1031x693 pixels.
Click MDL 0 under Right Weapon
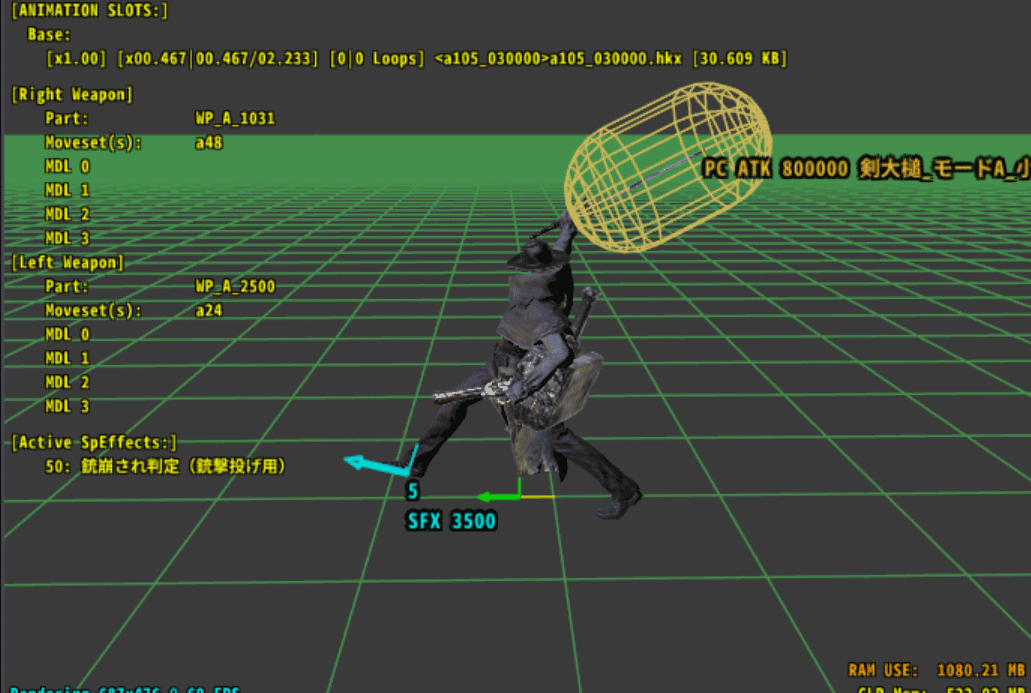pyautogui.click(x=67, y=166)
